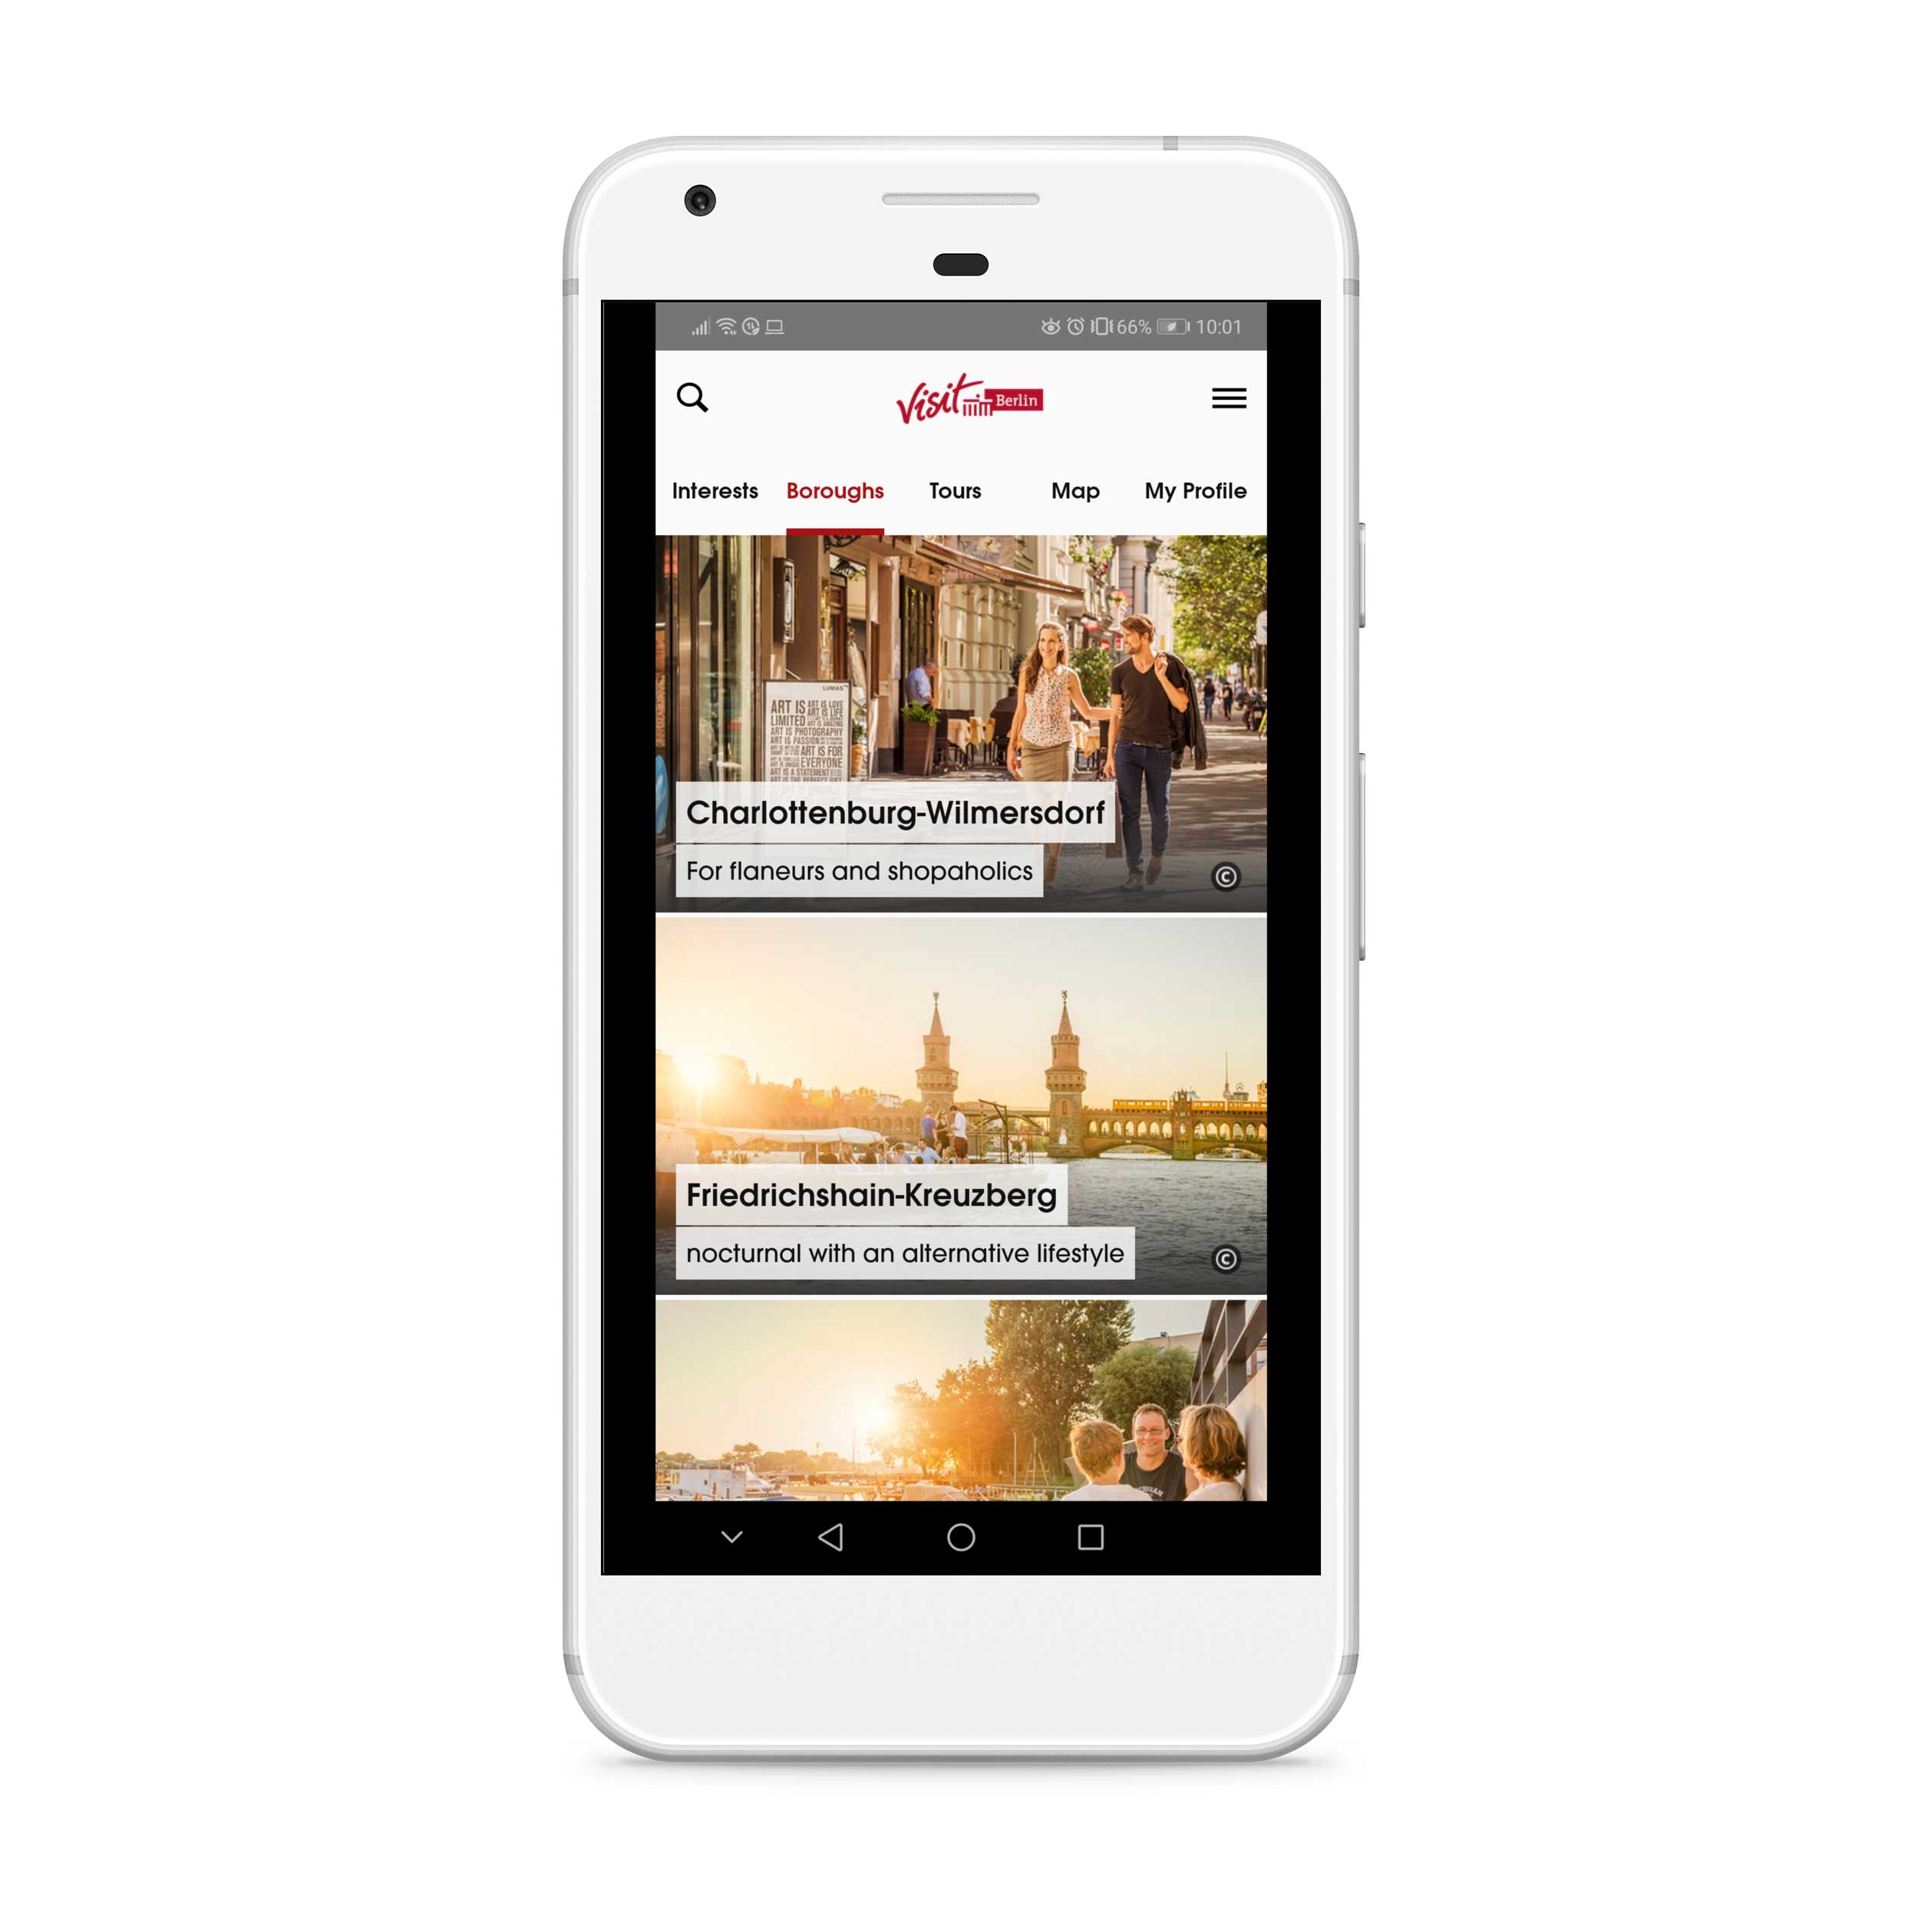Tap the Visit Berlin logo icon
This screenshot has height=1932, width=1928.
coord(962,398)
